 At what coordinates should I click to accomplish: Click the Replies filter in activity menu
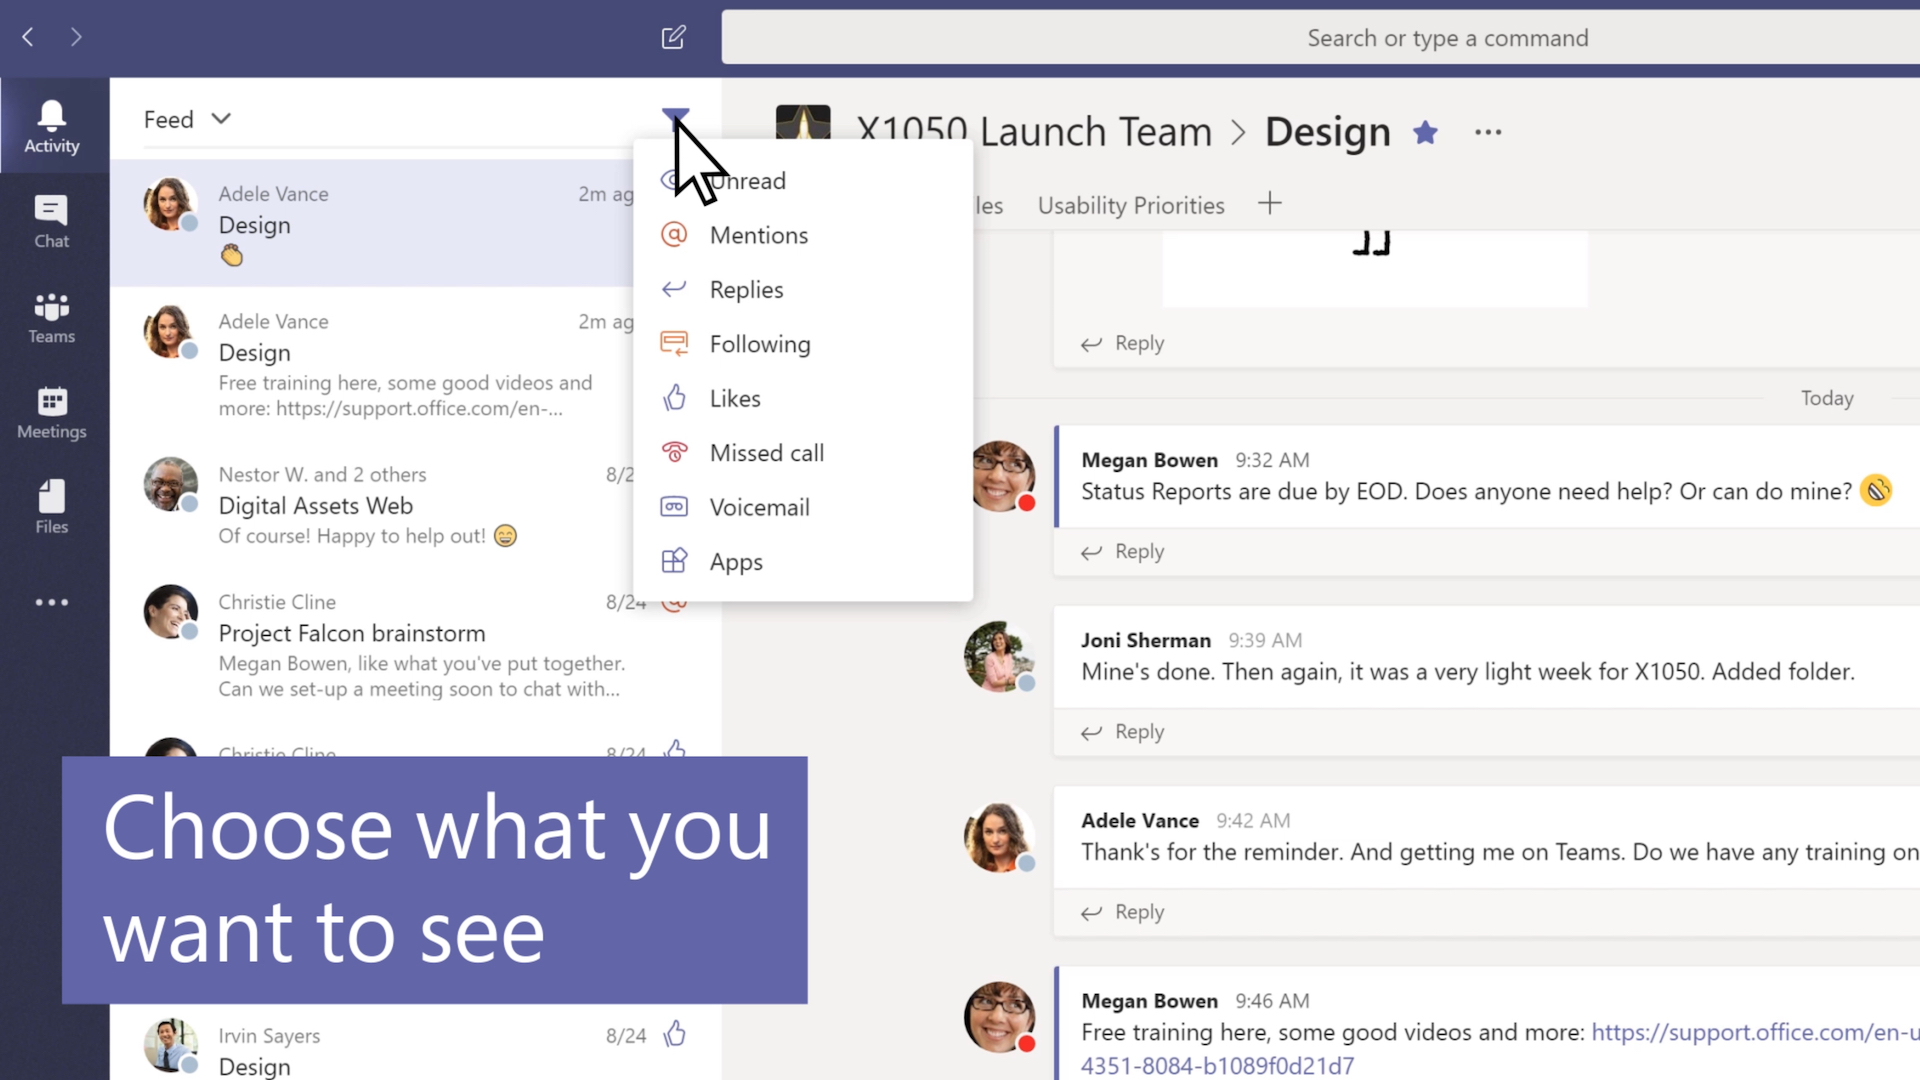pos(745,289)
